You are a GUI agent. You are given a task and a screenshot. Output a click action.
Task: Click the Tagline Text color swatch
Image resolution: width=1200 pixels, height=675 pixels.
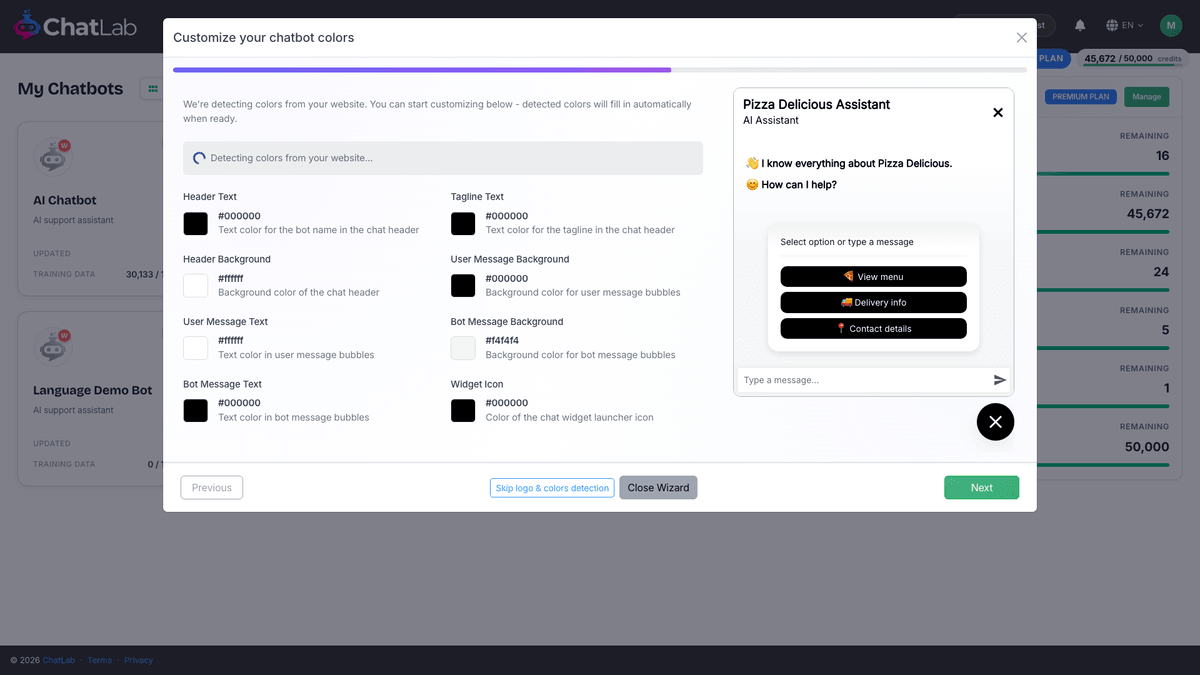[x=463, y=223]
